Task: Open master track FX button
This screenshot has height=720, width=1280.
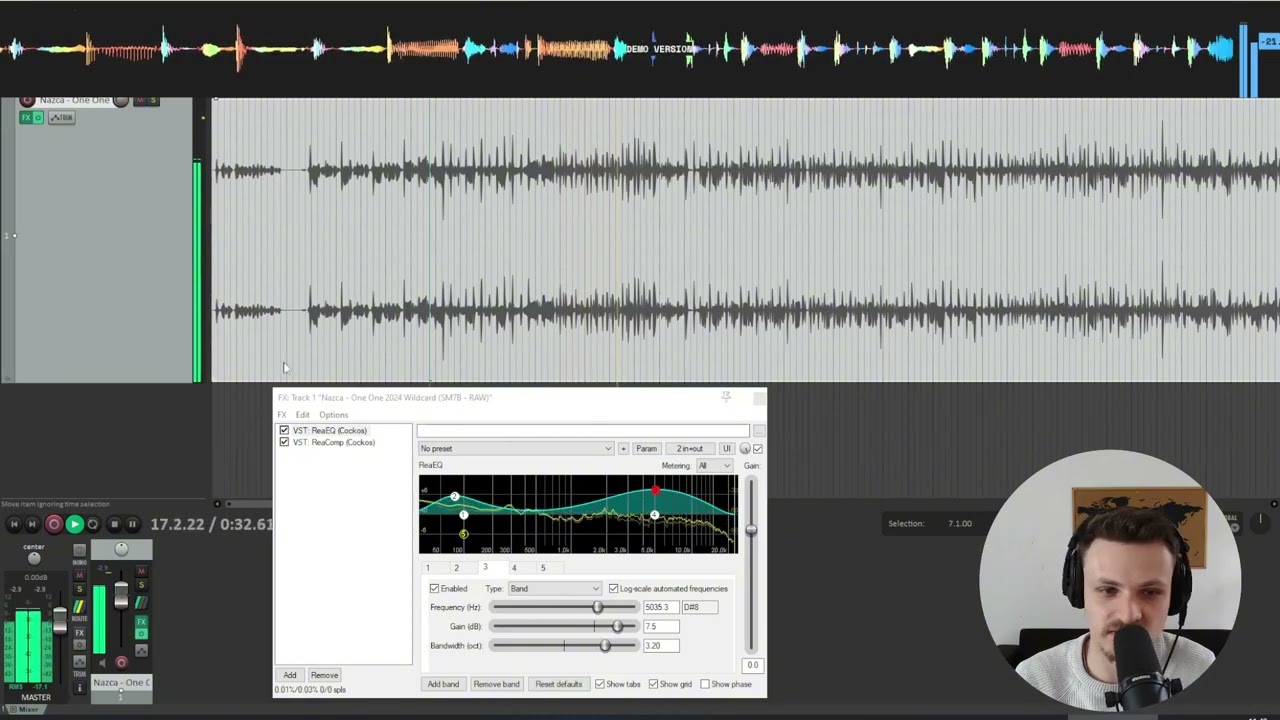Action: coord(79,633)
